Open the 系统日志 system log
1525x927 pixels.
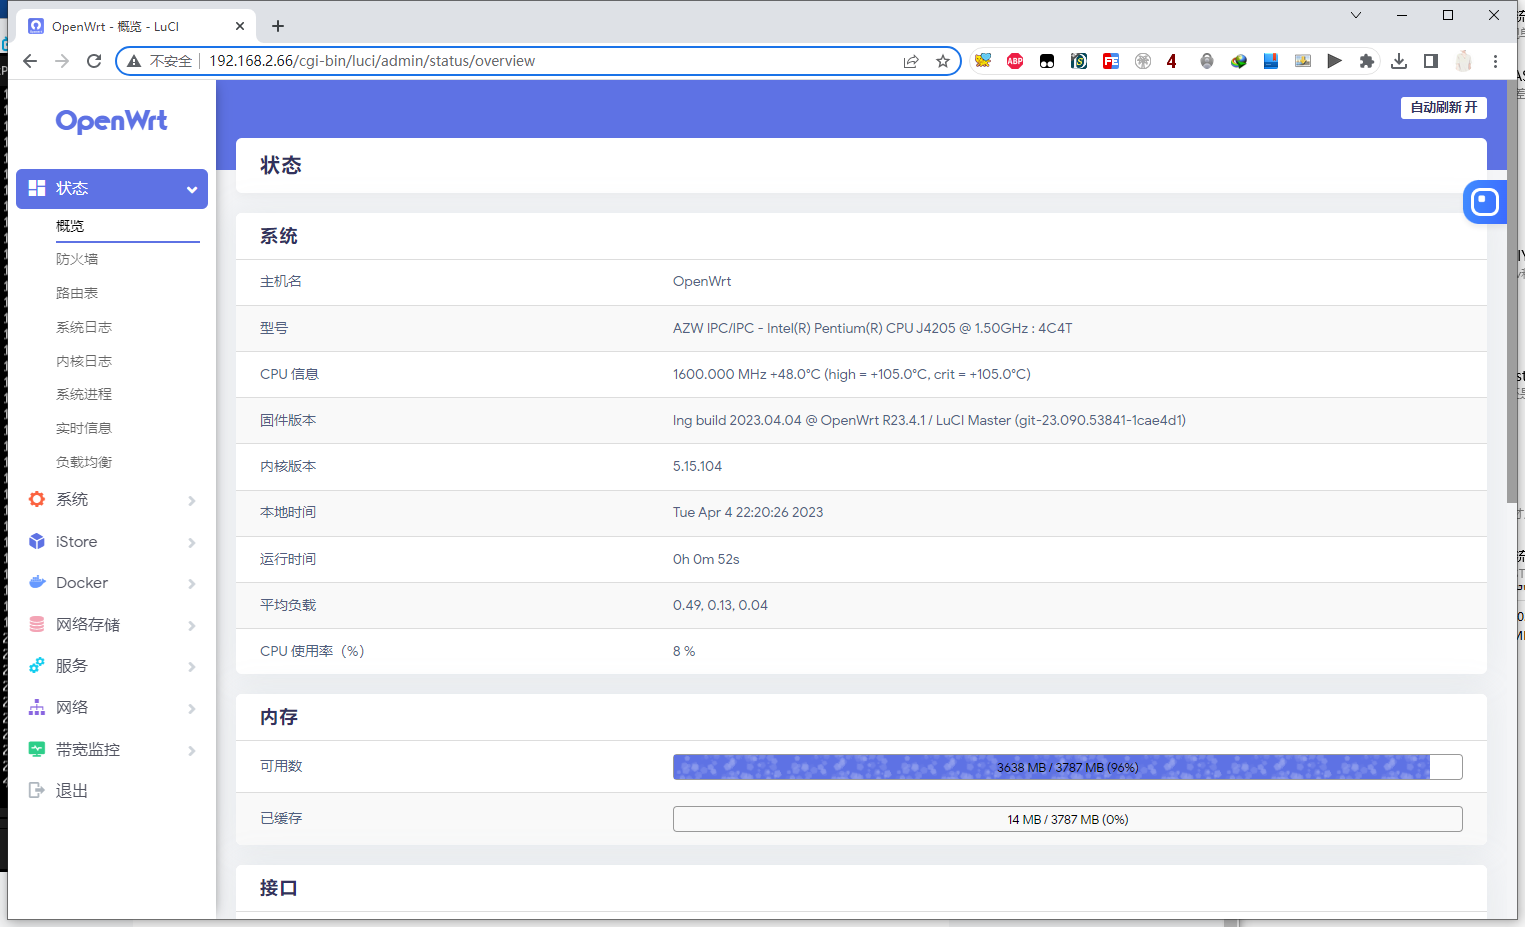84,327
